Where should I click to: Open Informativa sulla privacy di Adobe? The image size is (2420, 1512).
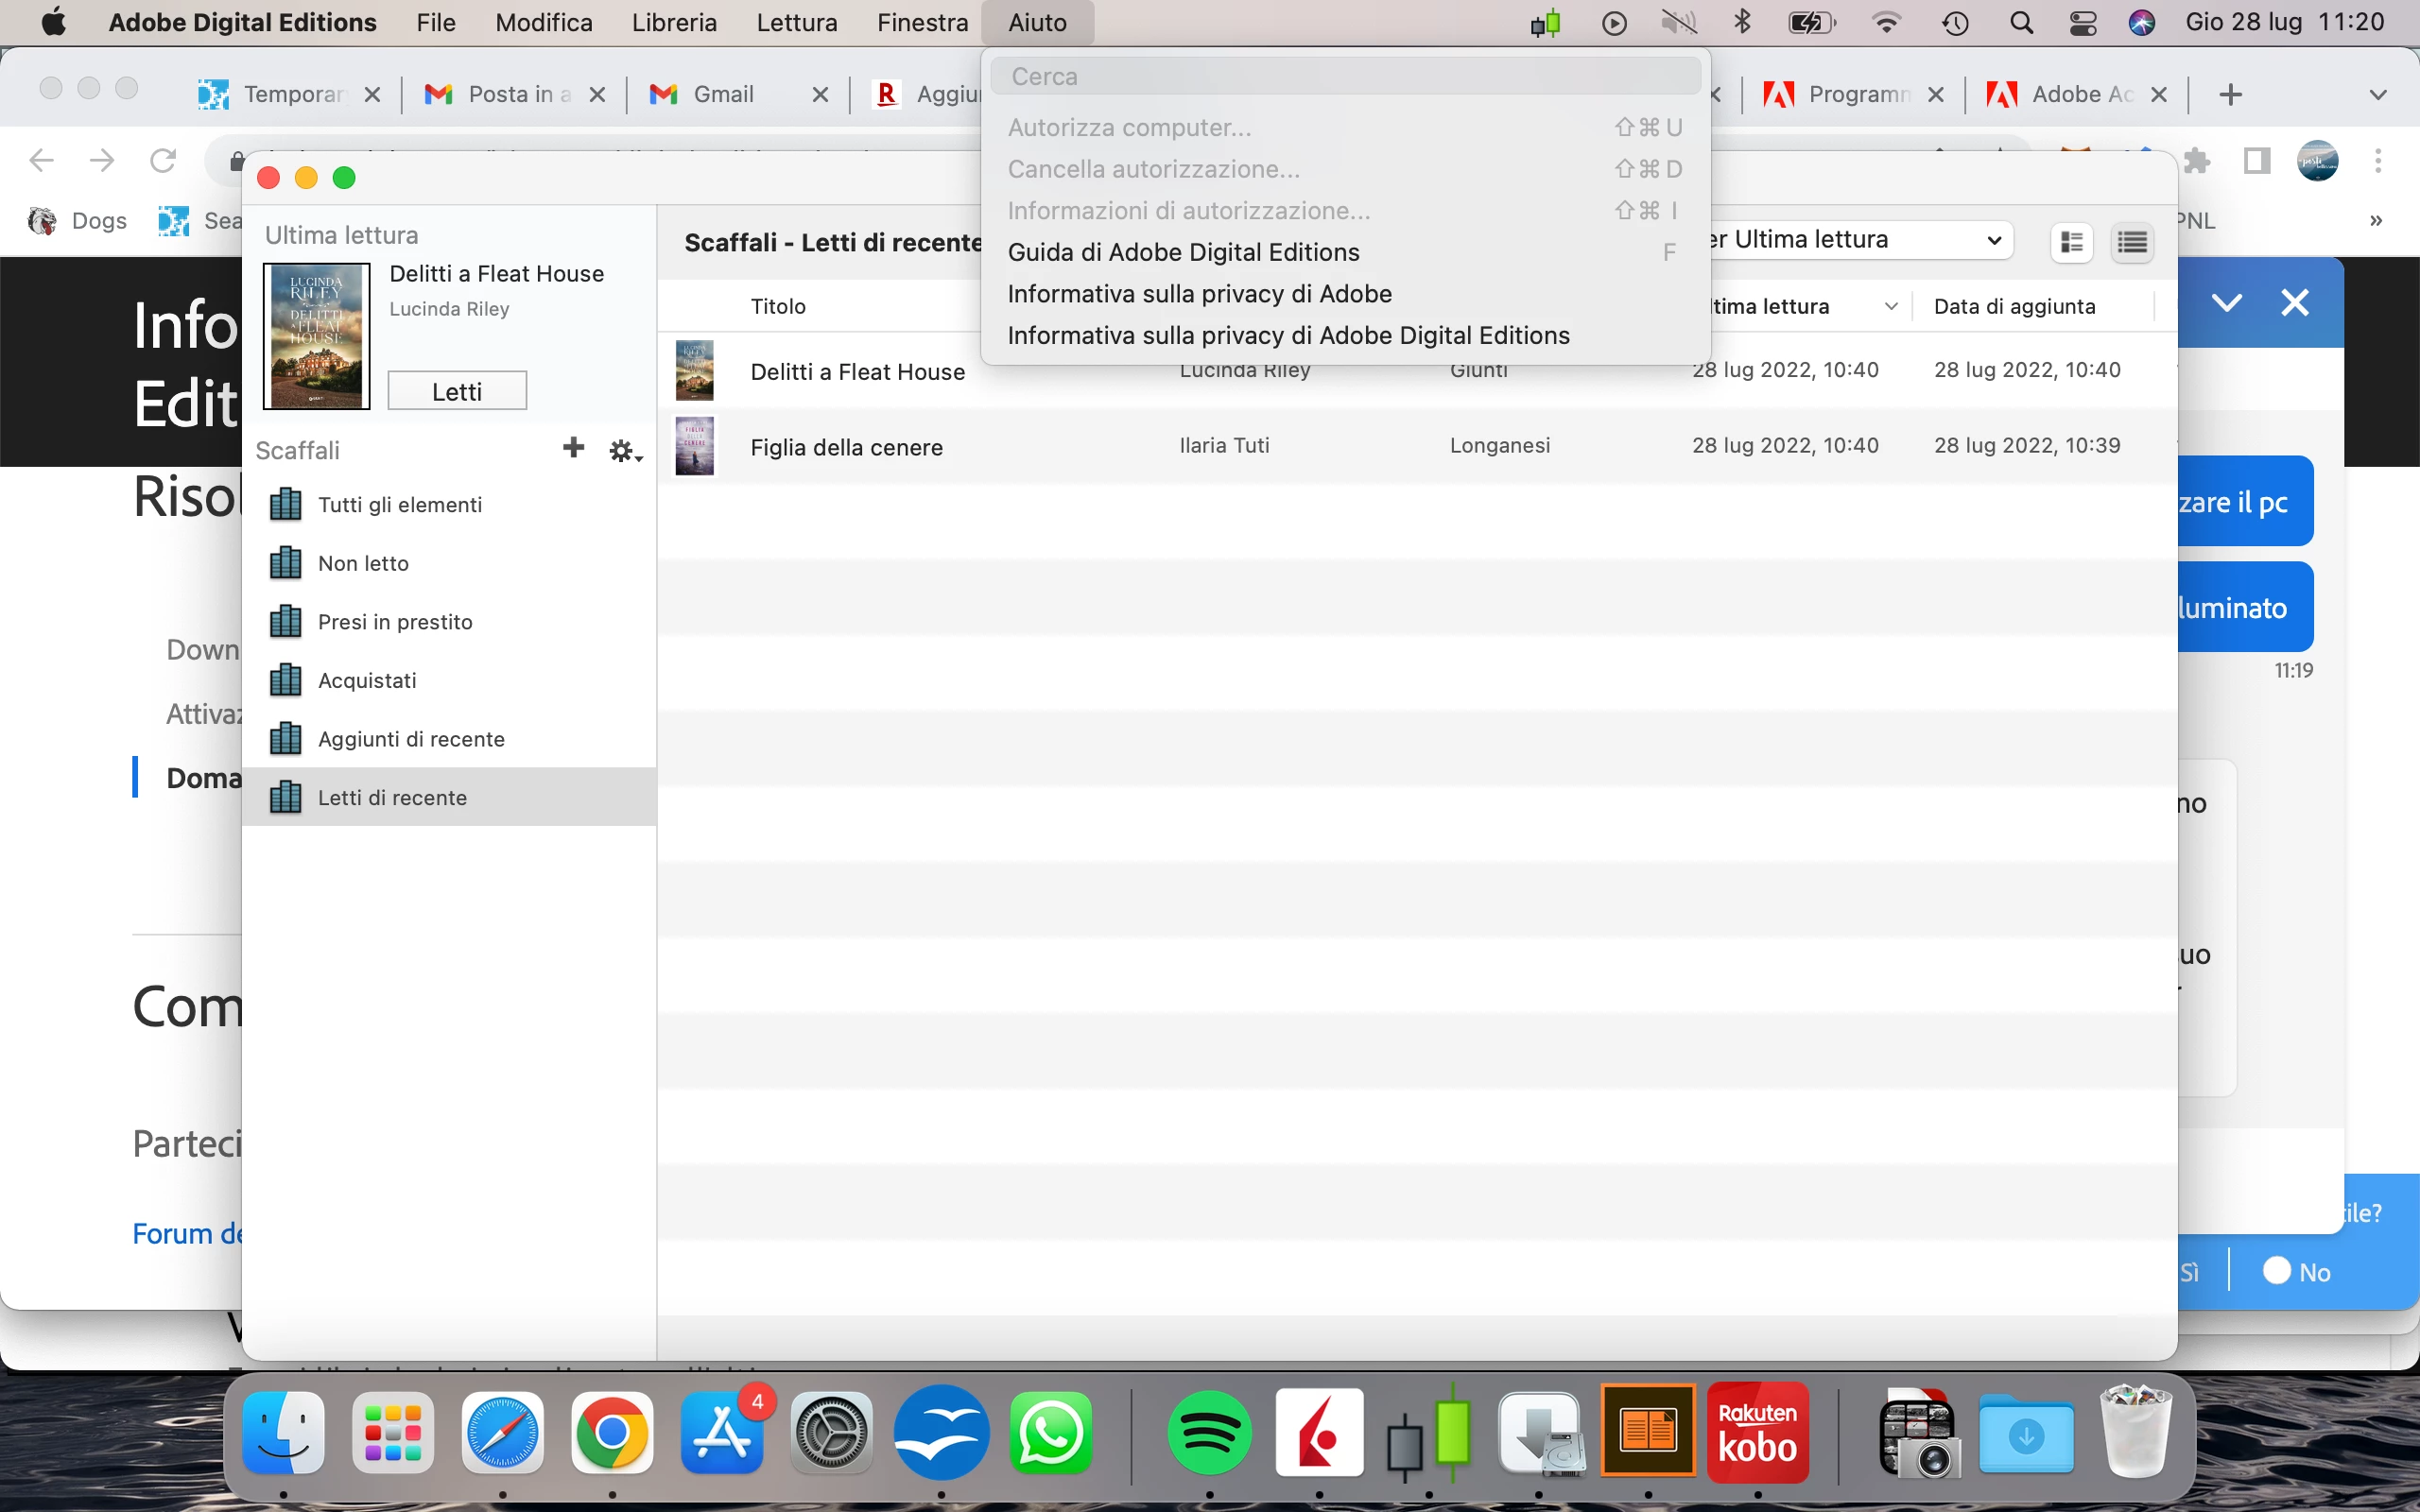[1199, 294]
